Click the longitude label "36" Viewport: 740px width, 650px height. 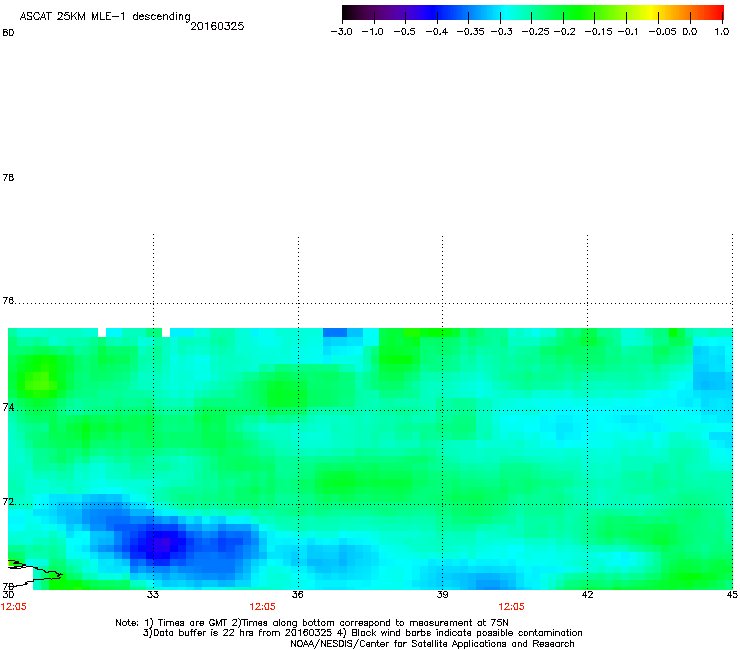pyautogui.click(x=297, y=595)
